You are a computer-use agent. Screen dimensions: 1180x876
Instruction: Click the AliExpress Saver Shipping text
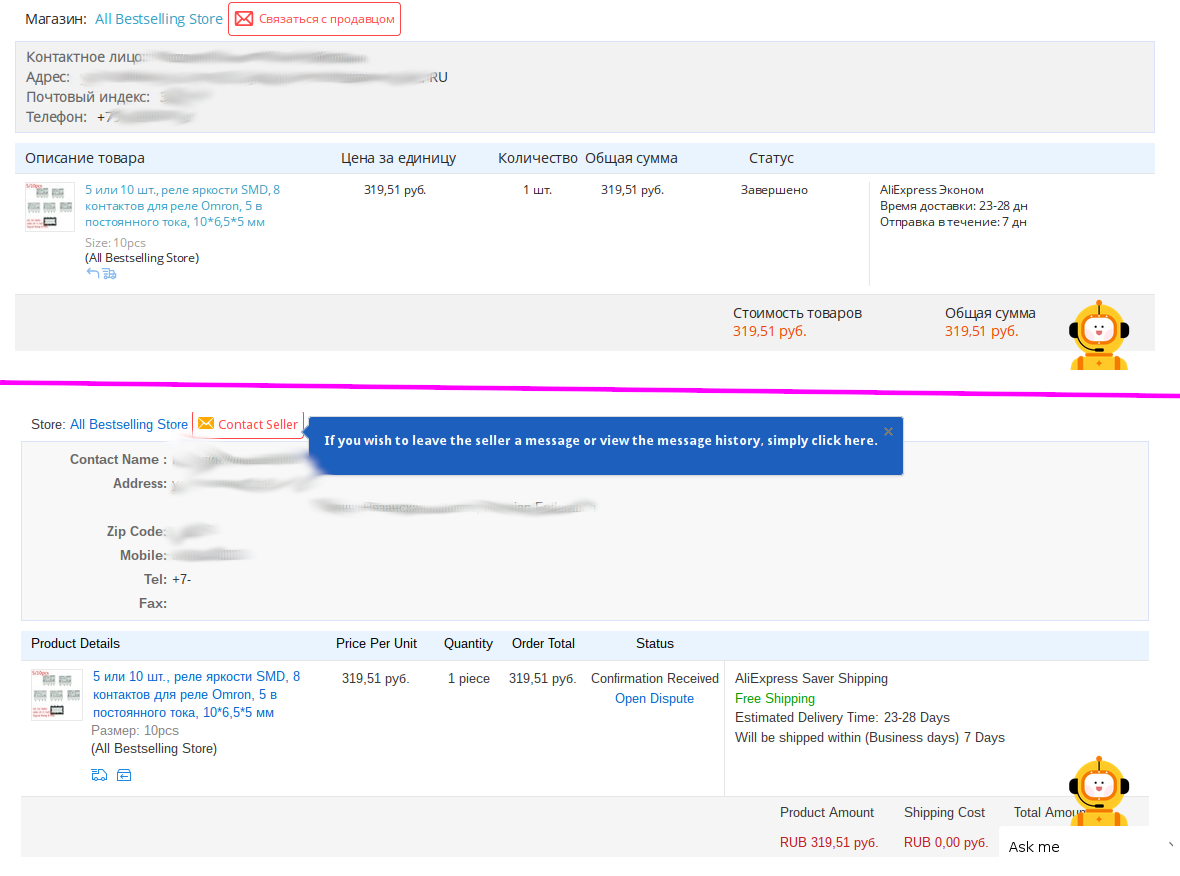[x=811, y=678]
